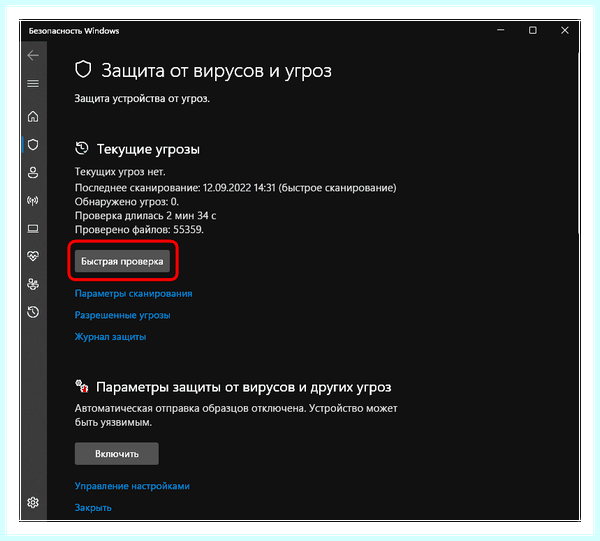Click the Защита от вирусов и угроз title
Image resolution: width=600 pixels, height=541 pixels.
pyautogui.click(x=217, y=71)
